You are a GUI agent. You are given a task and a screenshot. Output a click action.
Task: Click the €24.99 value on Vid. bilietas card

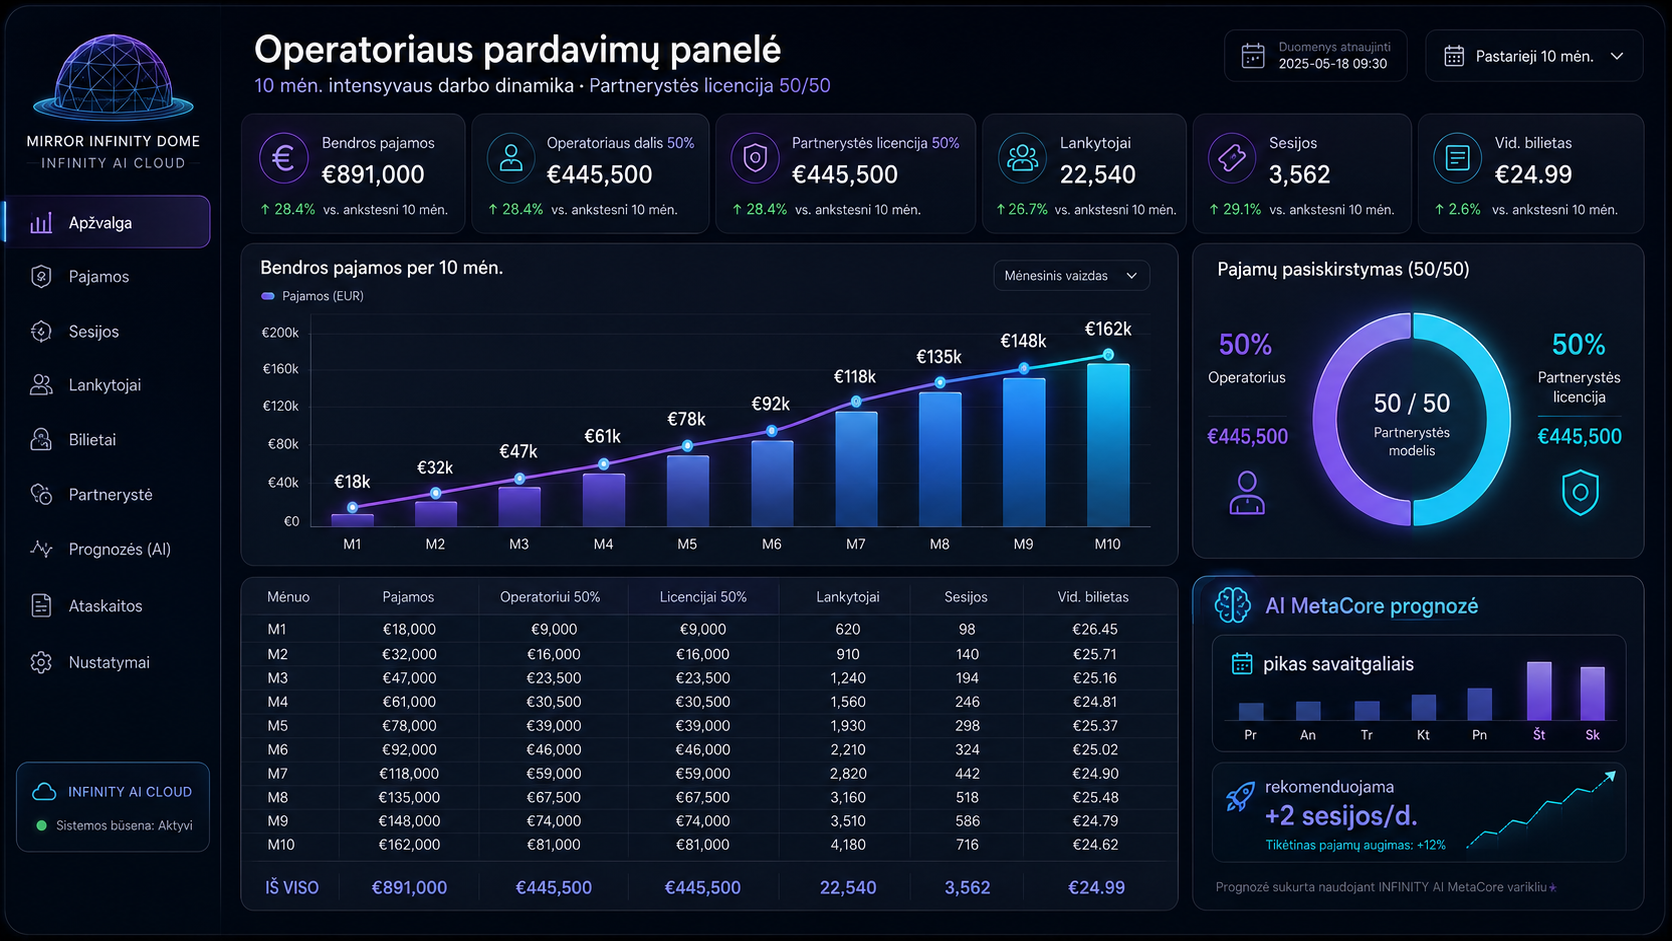click(1533, 175)
